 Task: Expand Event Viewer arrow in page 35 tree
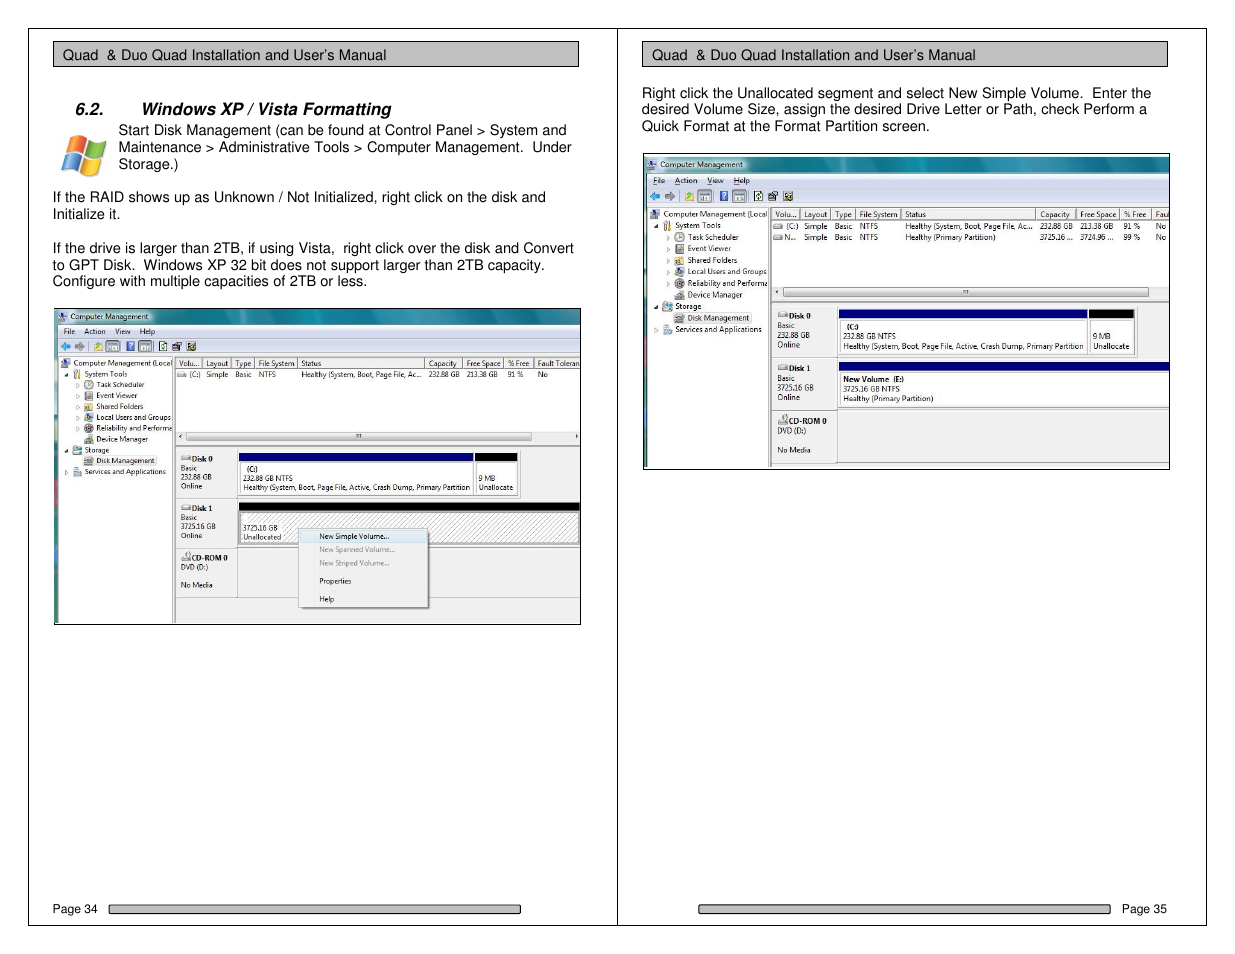(x=668, y=249)
